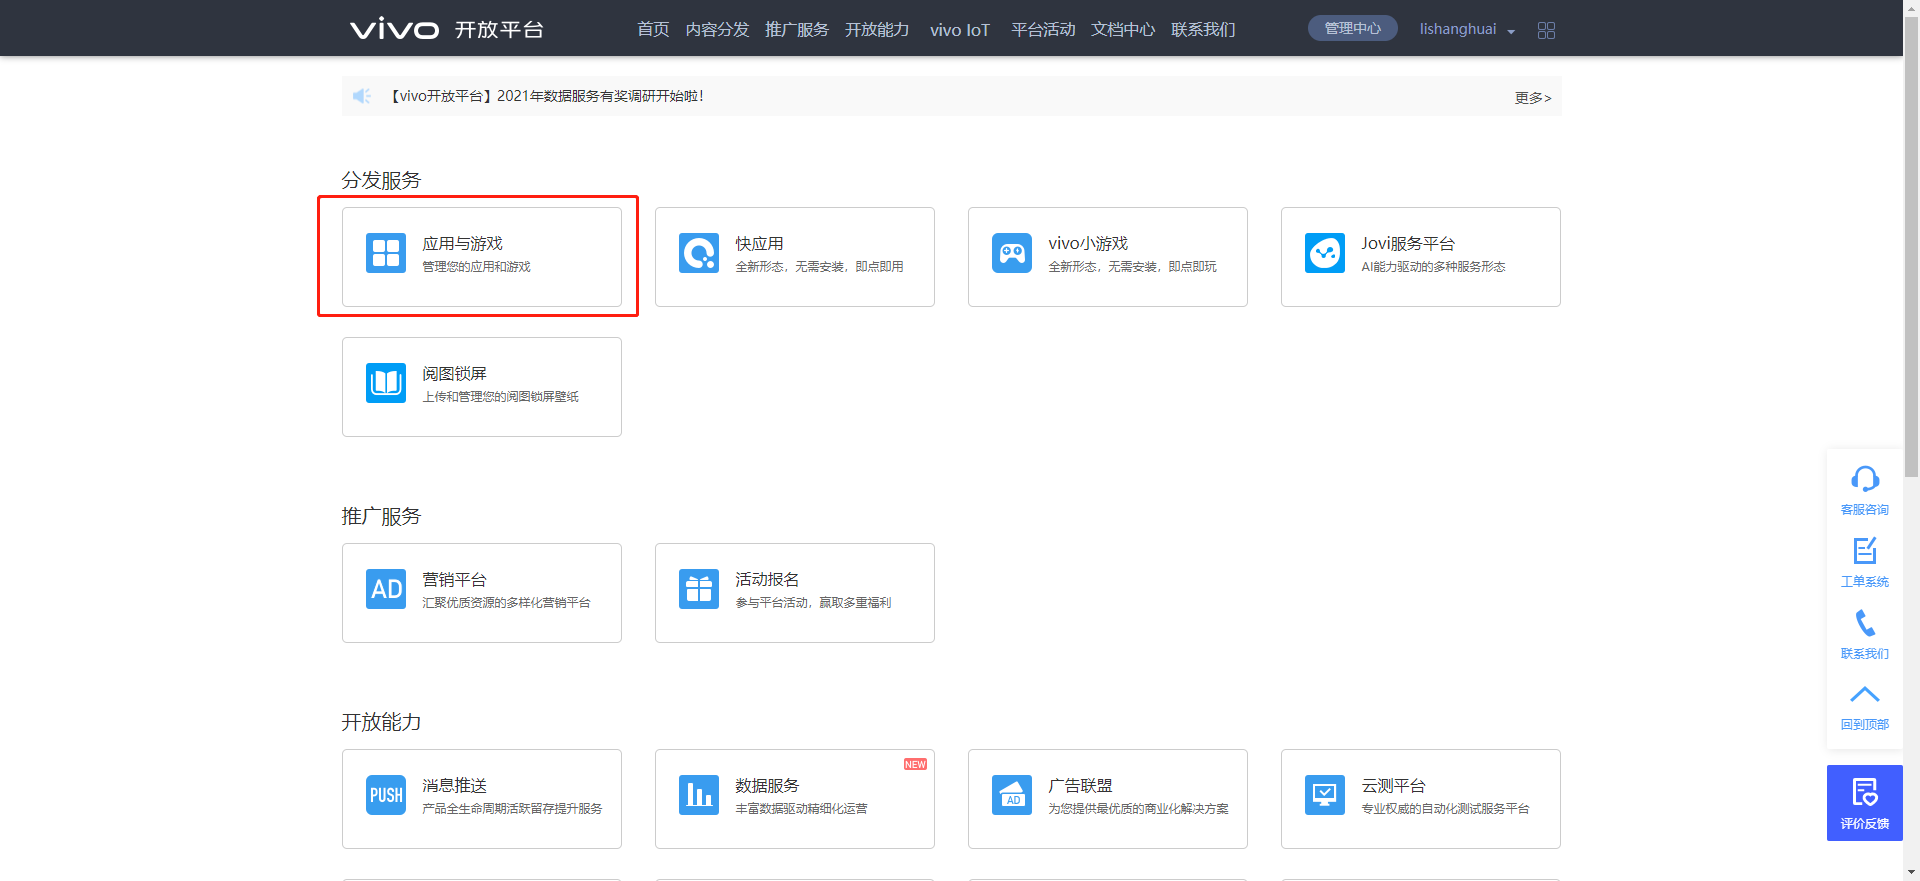Open 联系我们 in top navigation
The width and height of the screenshot is (1920, 881).
[1203, 29]
